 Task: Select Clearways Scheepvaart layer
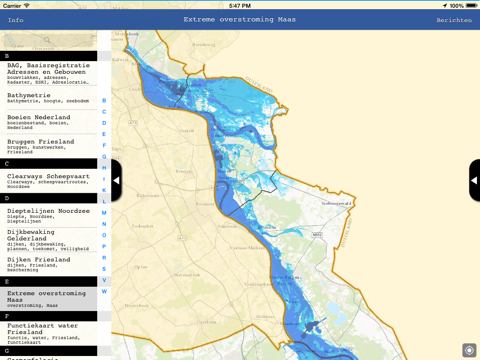[x=49, y=181]
